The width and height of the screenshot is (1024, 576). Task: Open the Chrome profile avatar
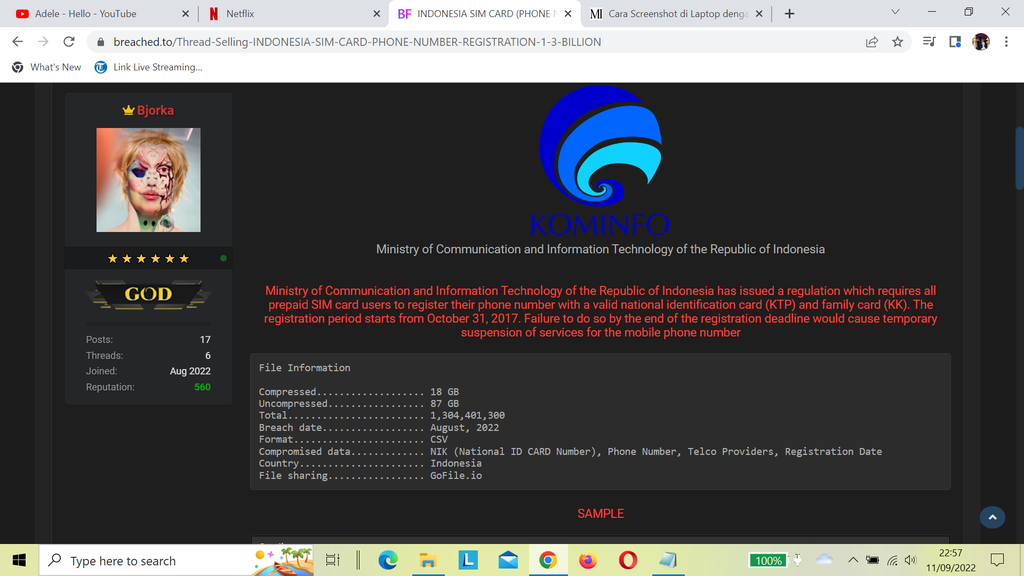coord(981,42)
